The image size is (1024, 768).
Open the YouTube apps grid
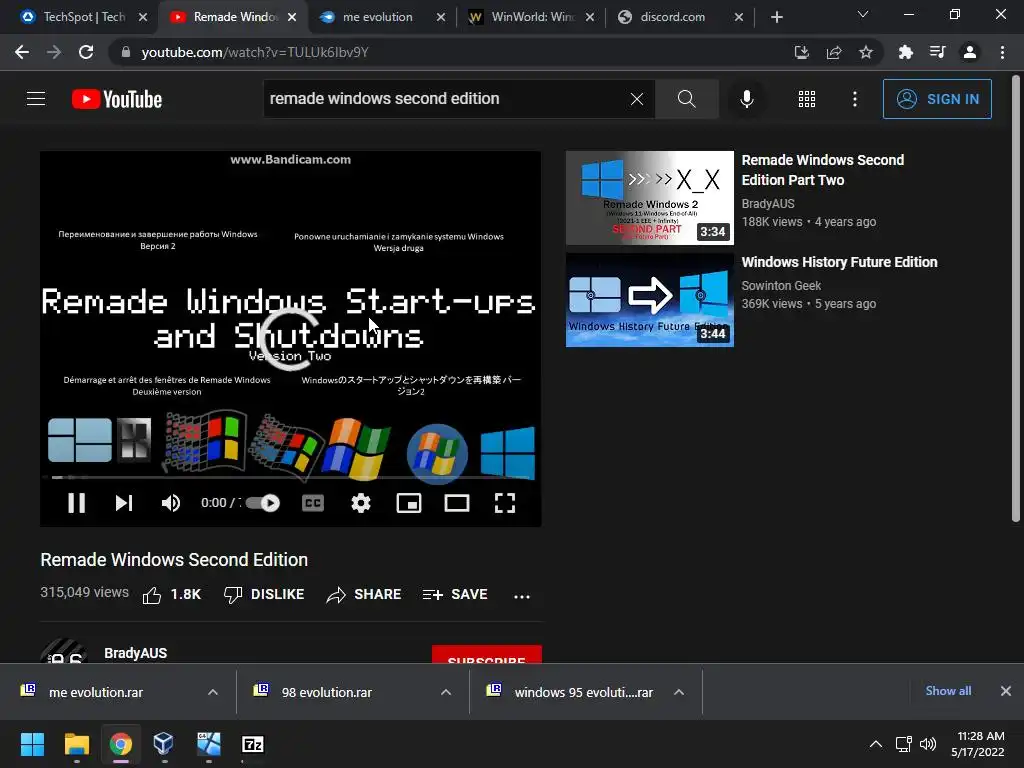tap(807, 99)
